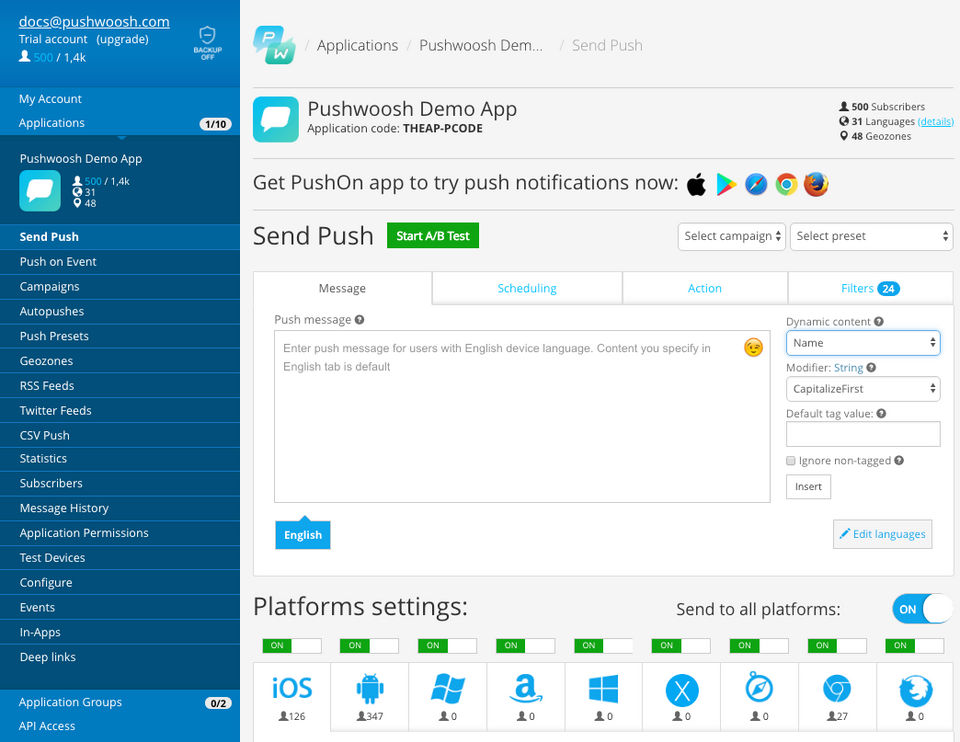Screen dimensions: 960x742
Task: Click the upgrade link for trial account
Action: click(122, 39)
